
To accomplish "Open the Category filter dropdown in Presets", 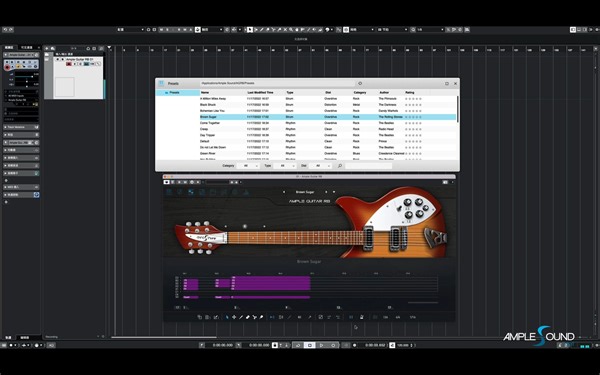I will coord(248,166).
